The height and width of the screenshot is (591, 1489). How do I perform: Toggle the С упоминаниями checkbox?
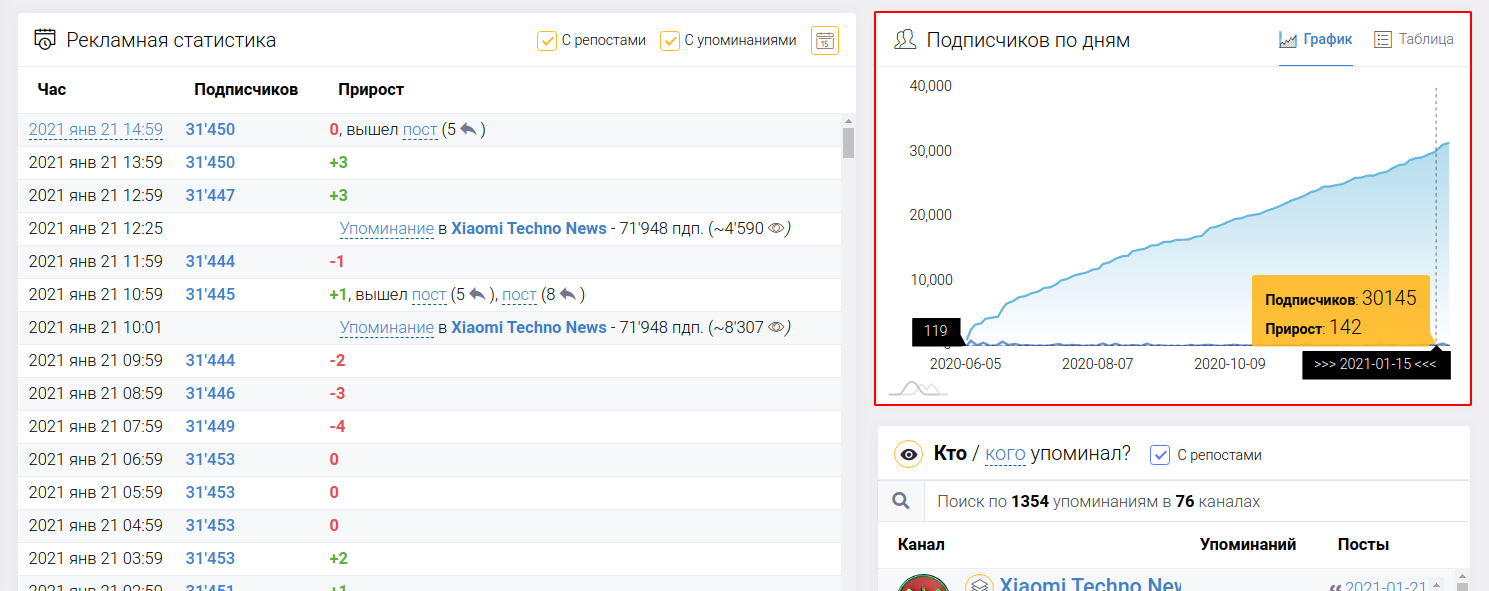pyautogui.click(x=670, y=40)
